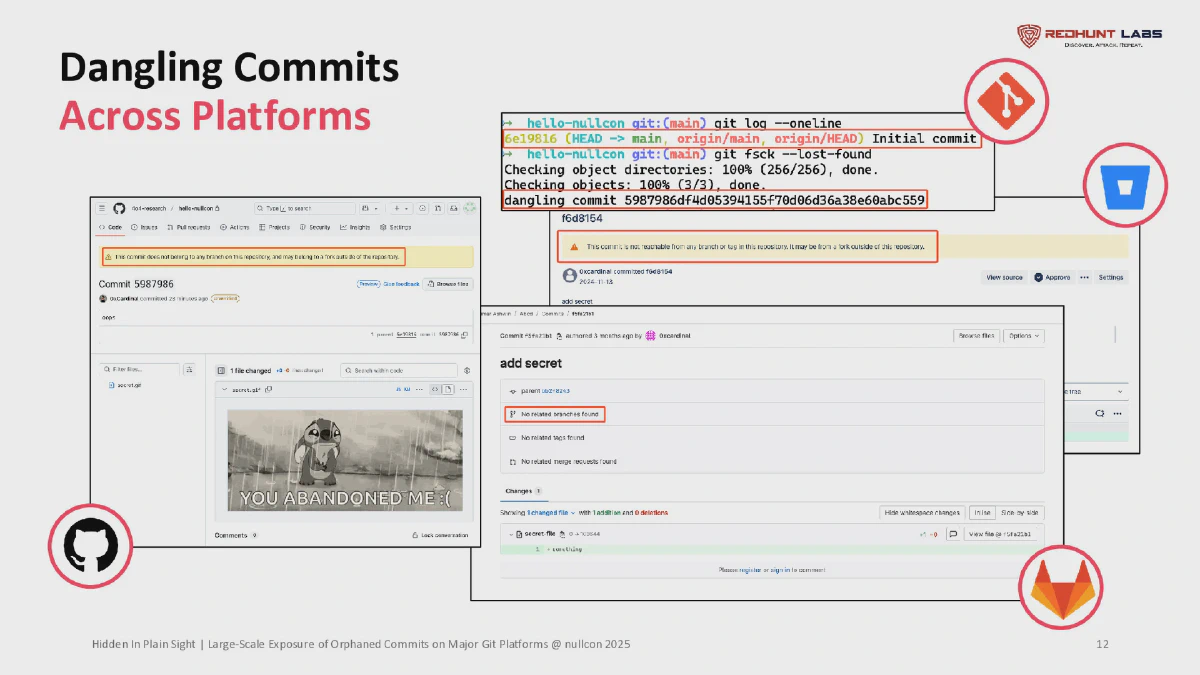The height and width of the screenshot is (675, 1200).
Task: Open the Bitbucket Settings button
Action: point(1111,277)
